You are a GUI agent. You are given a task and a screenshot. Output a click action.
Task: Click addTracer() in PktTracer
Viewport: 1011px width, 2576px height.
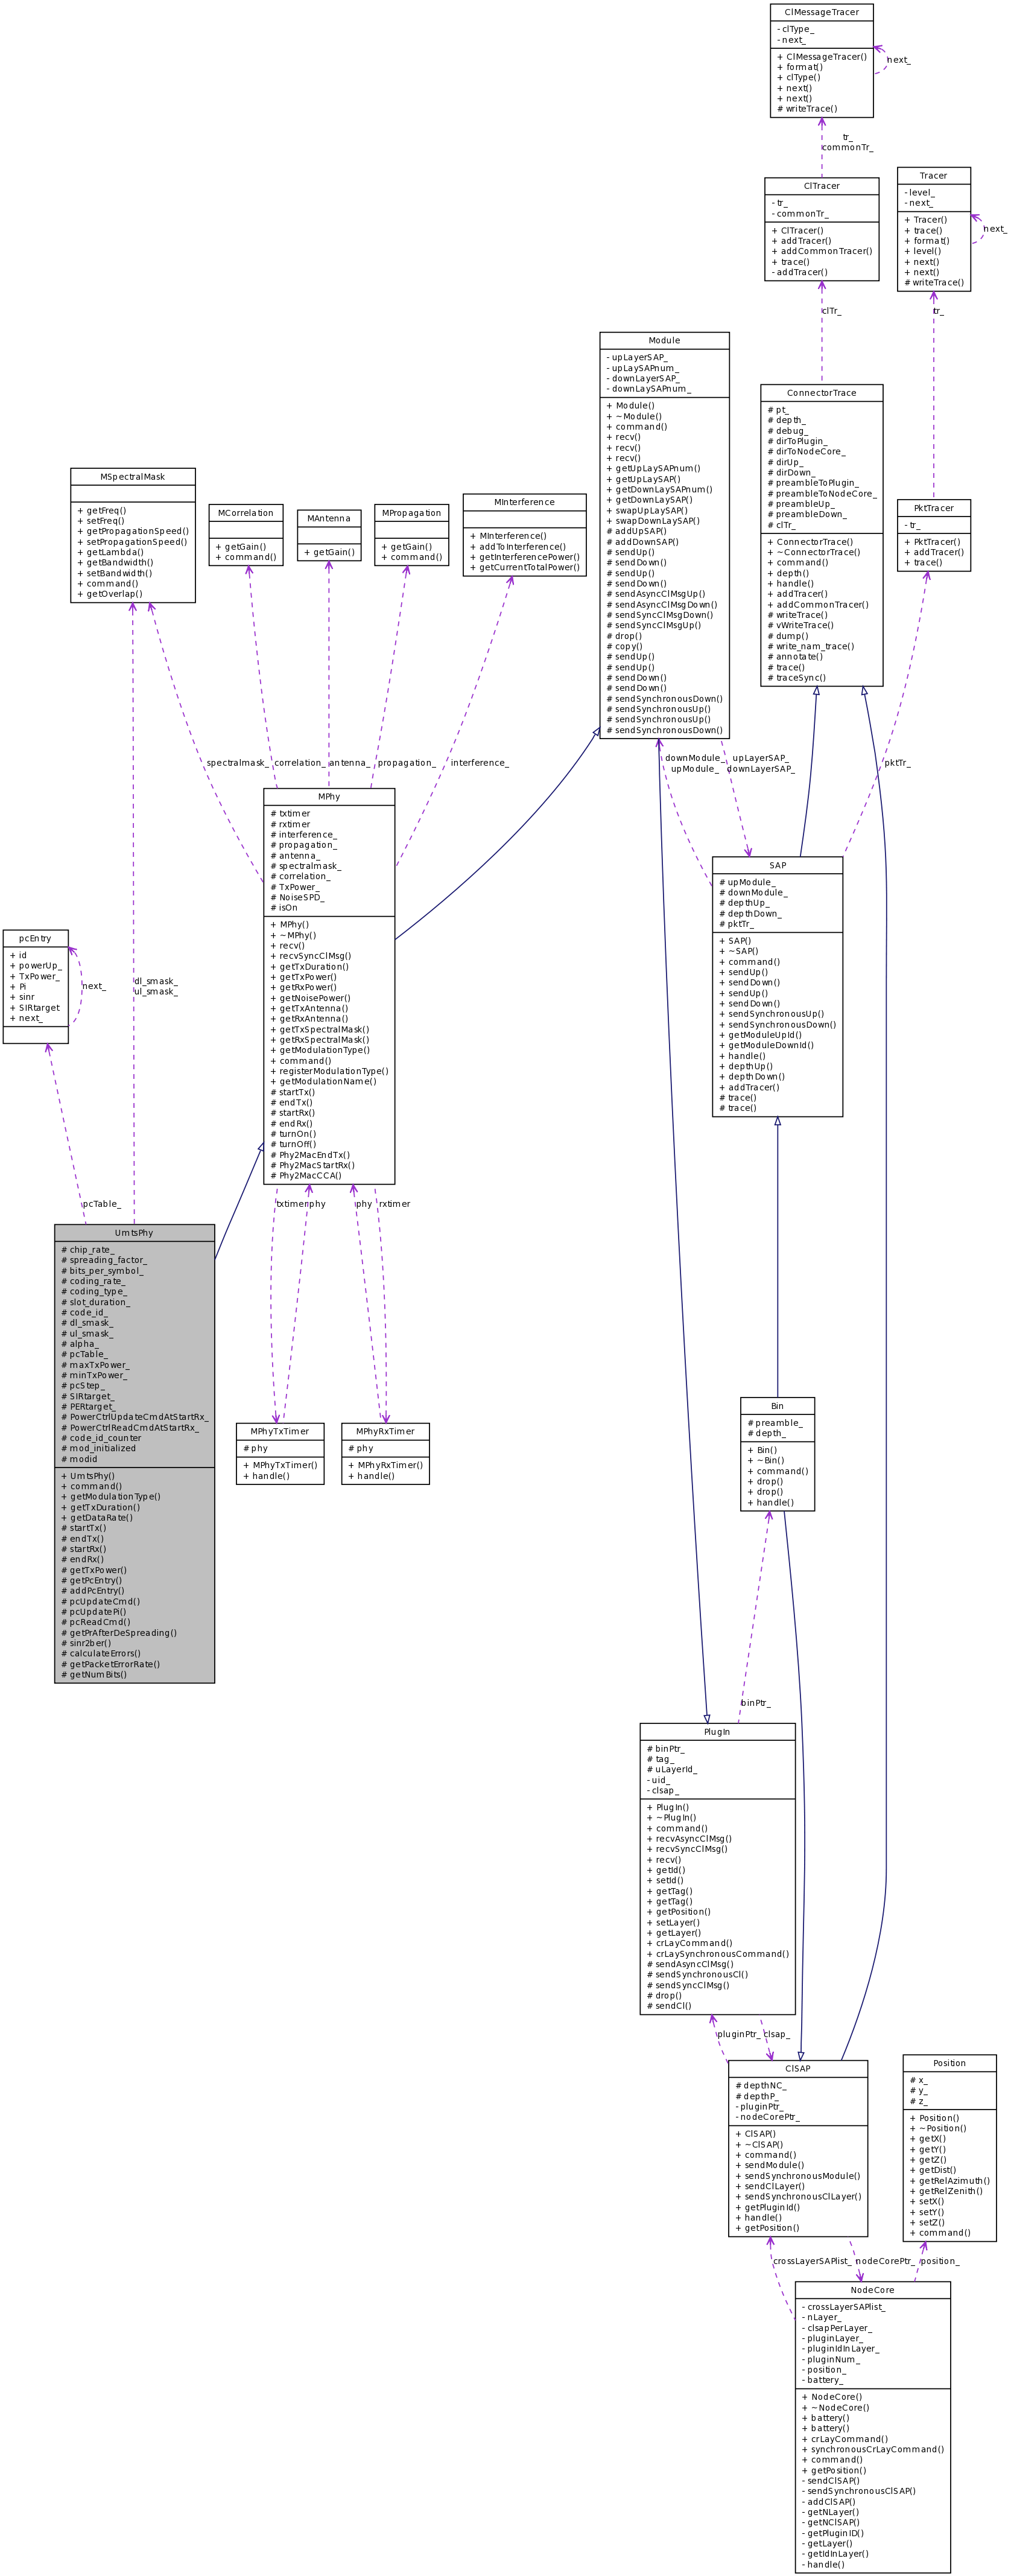click(x=934, y=552)
